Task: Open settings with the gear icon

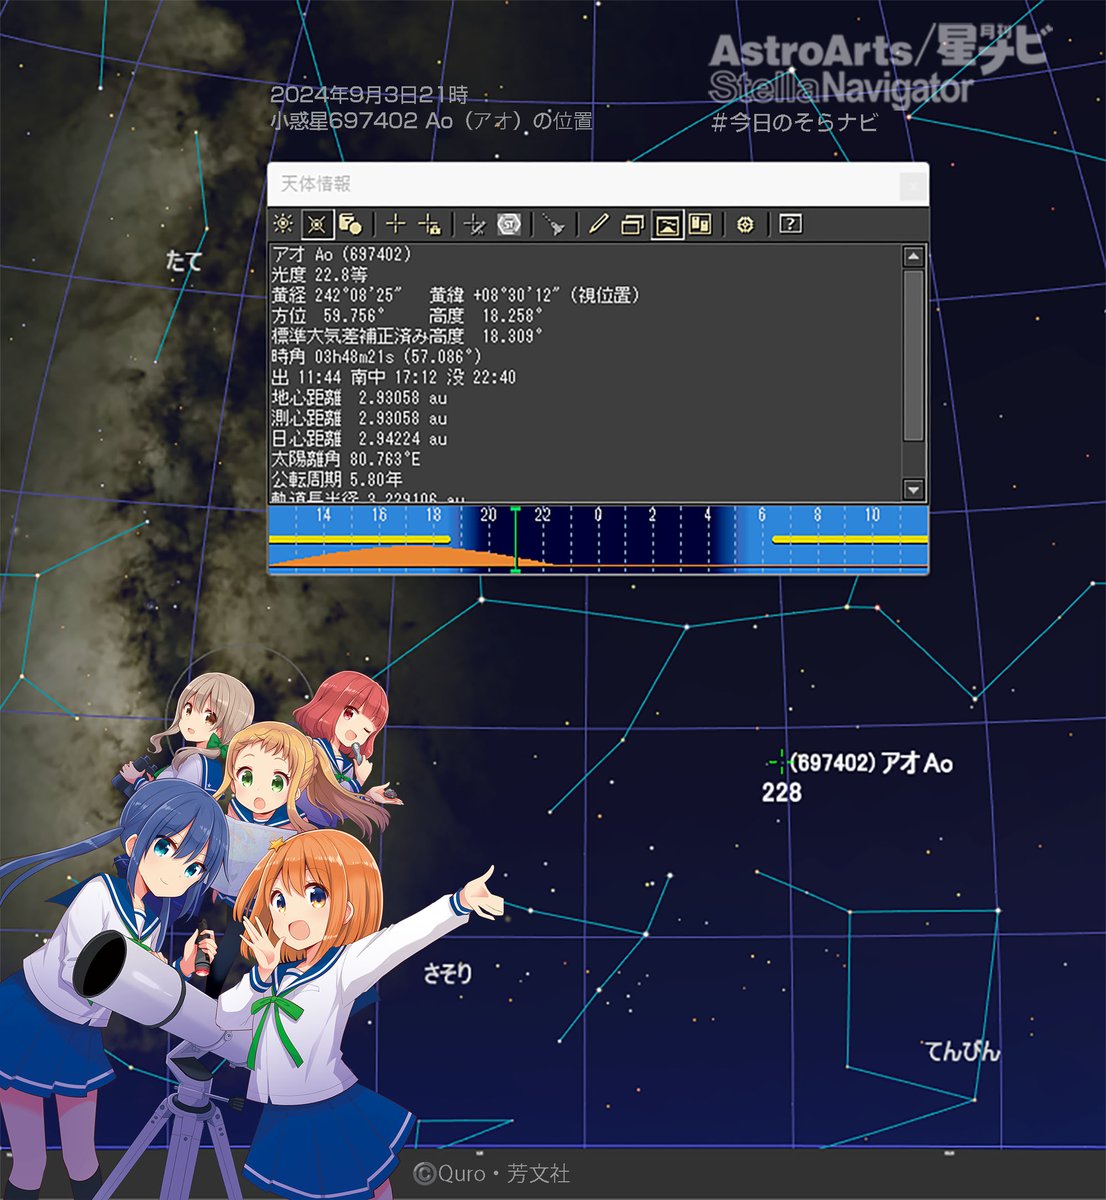Action: pos(745,224)
